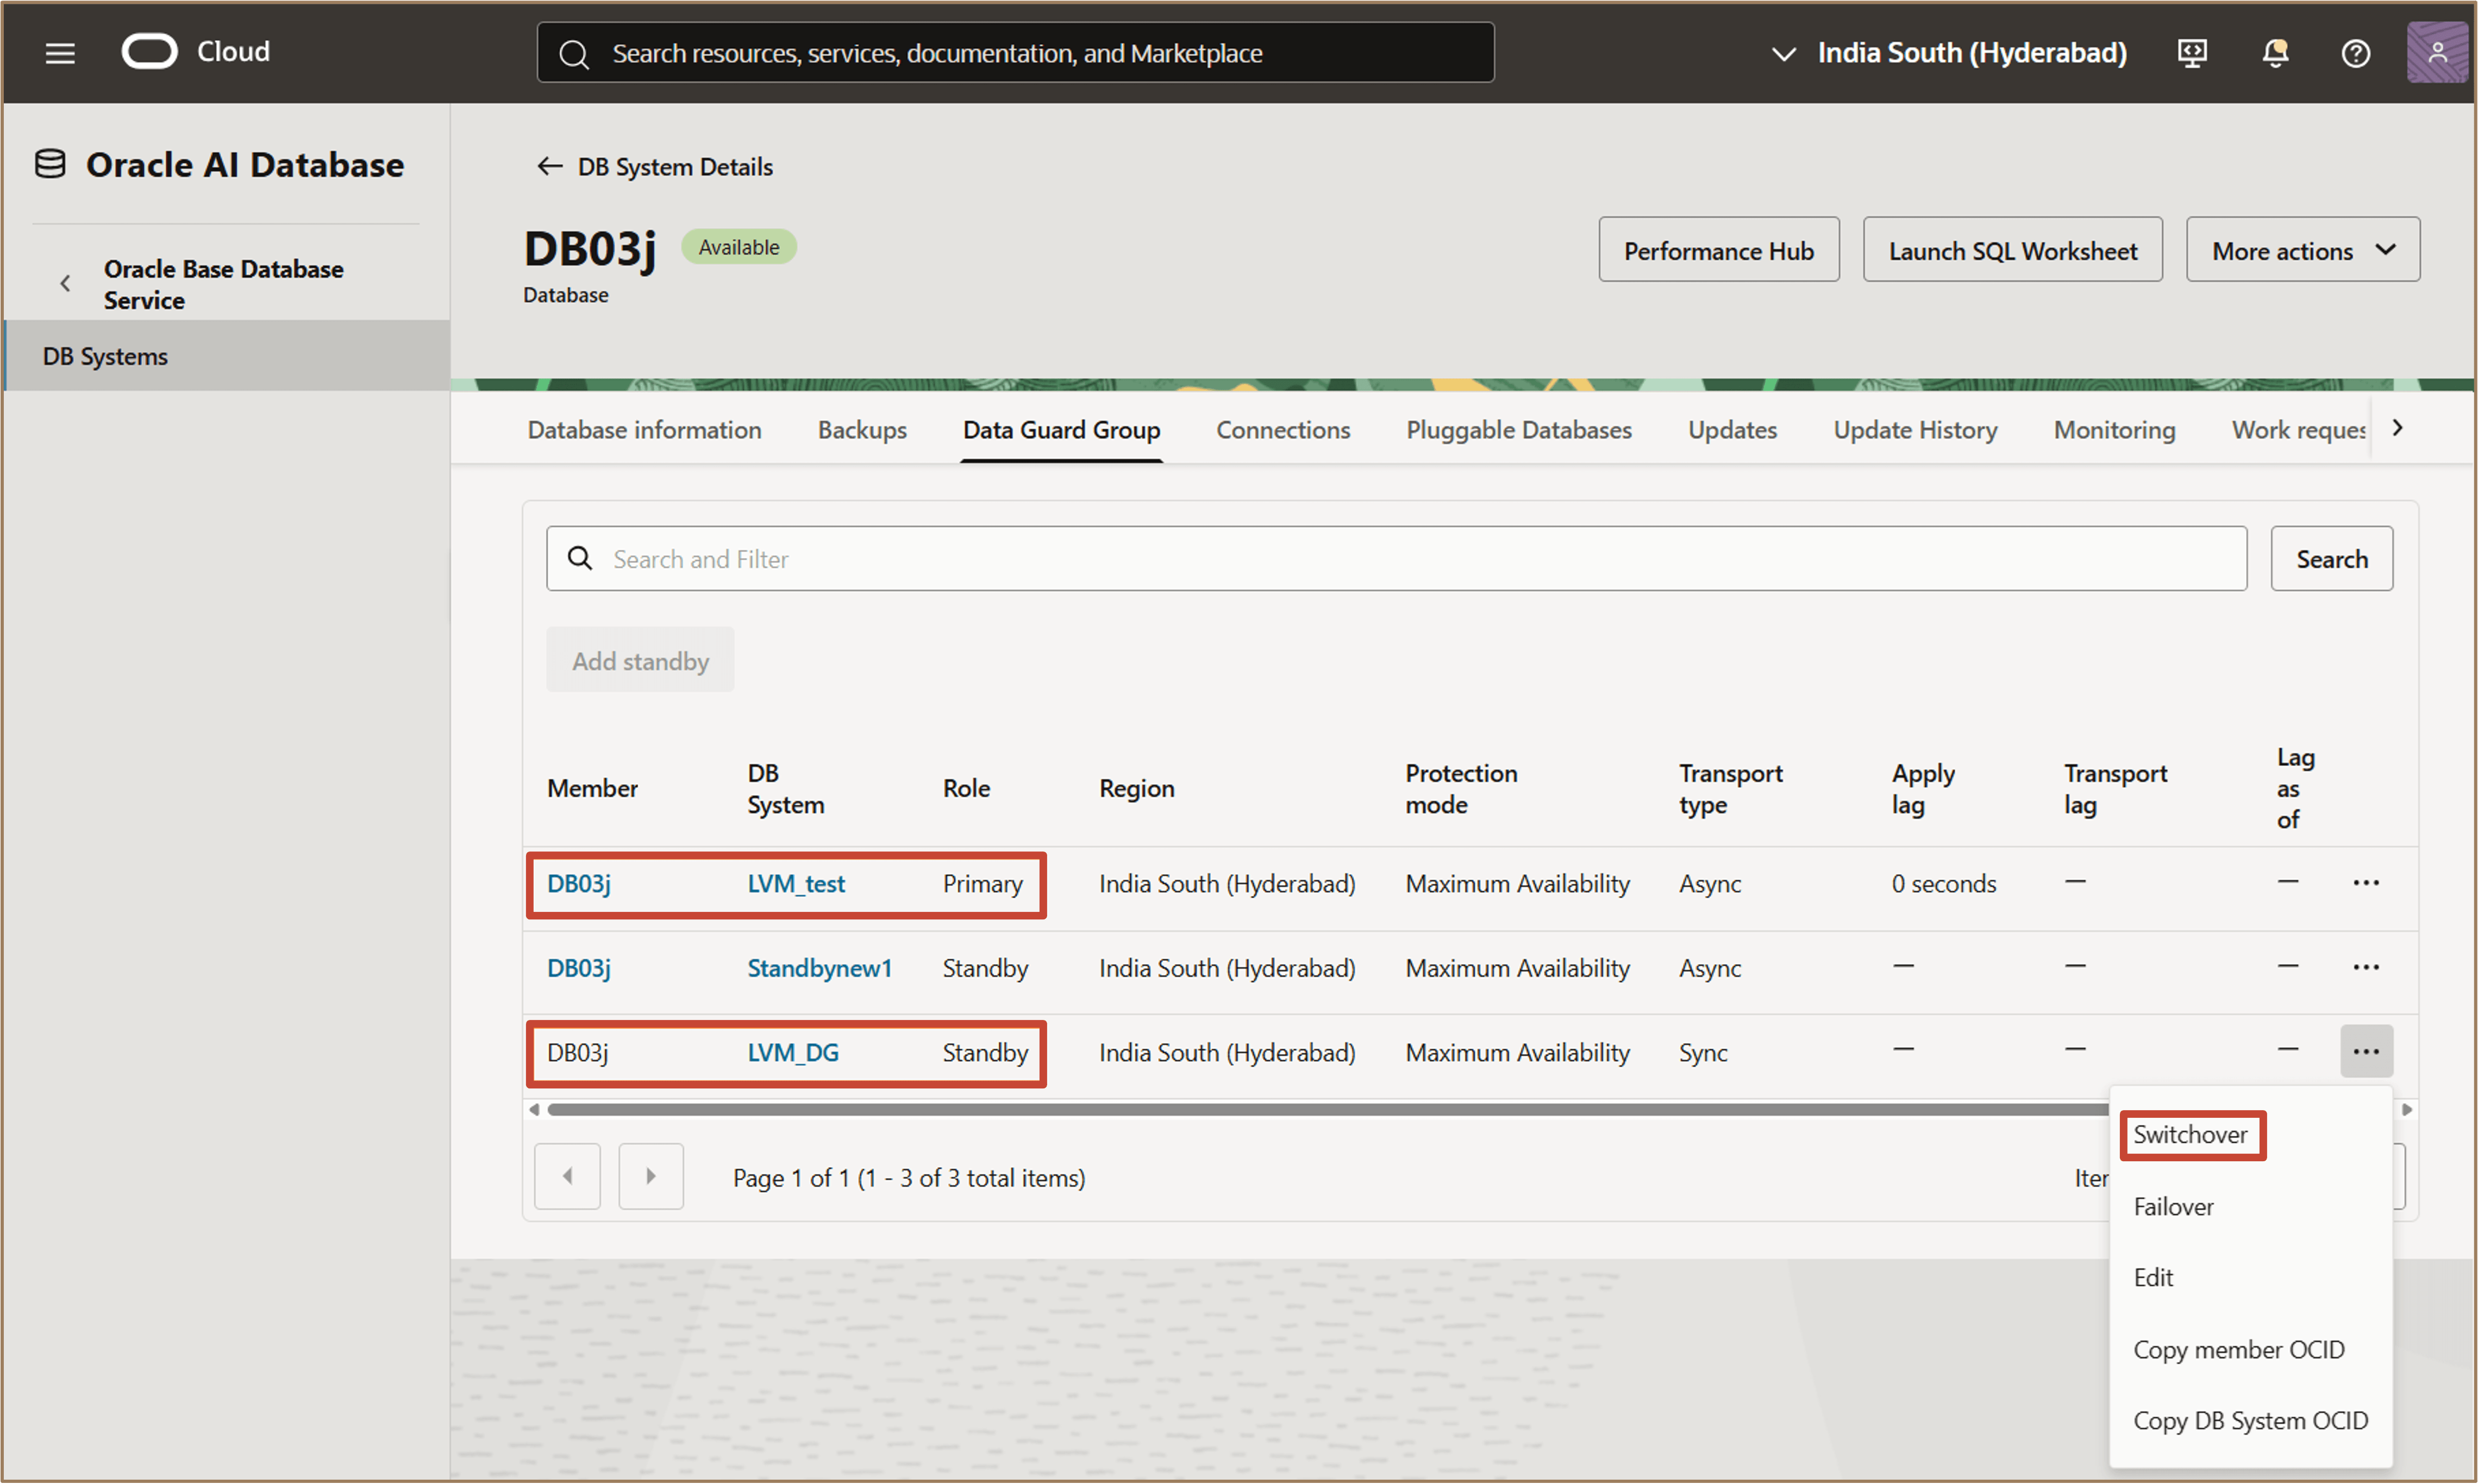Viewport: 2478px width, 1484px height.
Task: Open the Cloud Shell developer tools icon
Action: point(2191,53)
